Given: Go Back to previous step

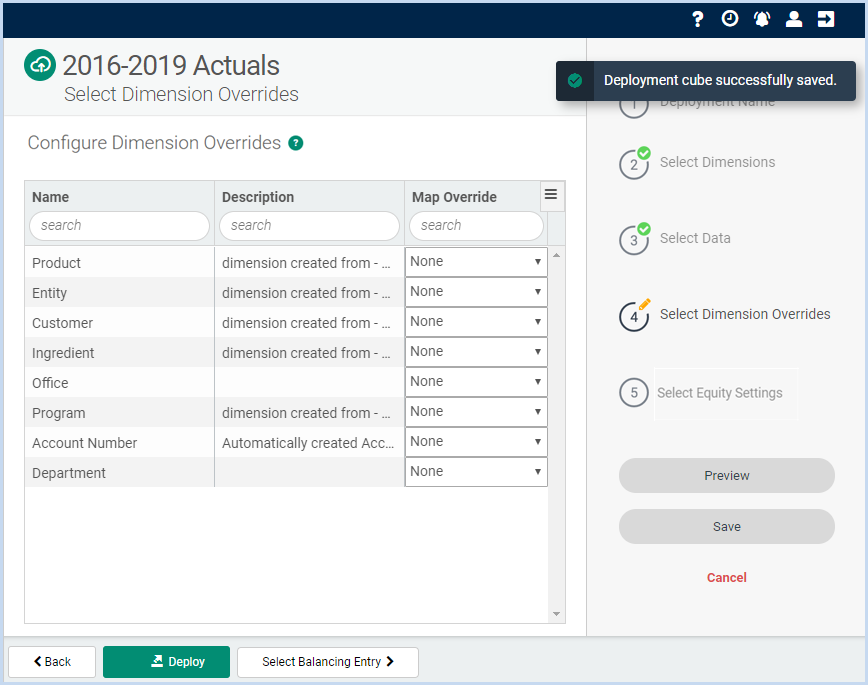Looking at the screenshot, I should (x=52, y=662).
